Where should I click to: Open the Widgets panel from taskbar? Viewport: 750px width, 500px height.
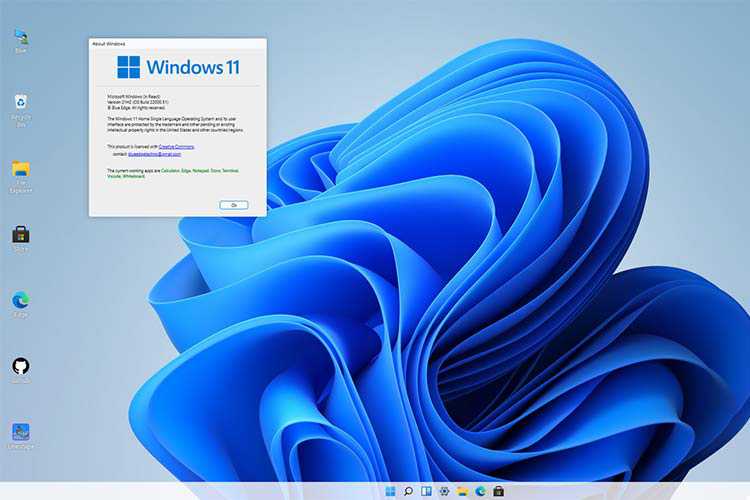tap(426, 491)
